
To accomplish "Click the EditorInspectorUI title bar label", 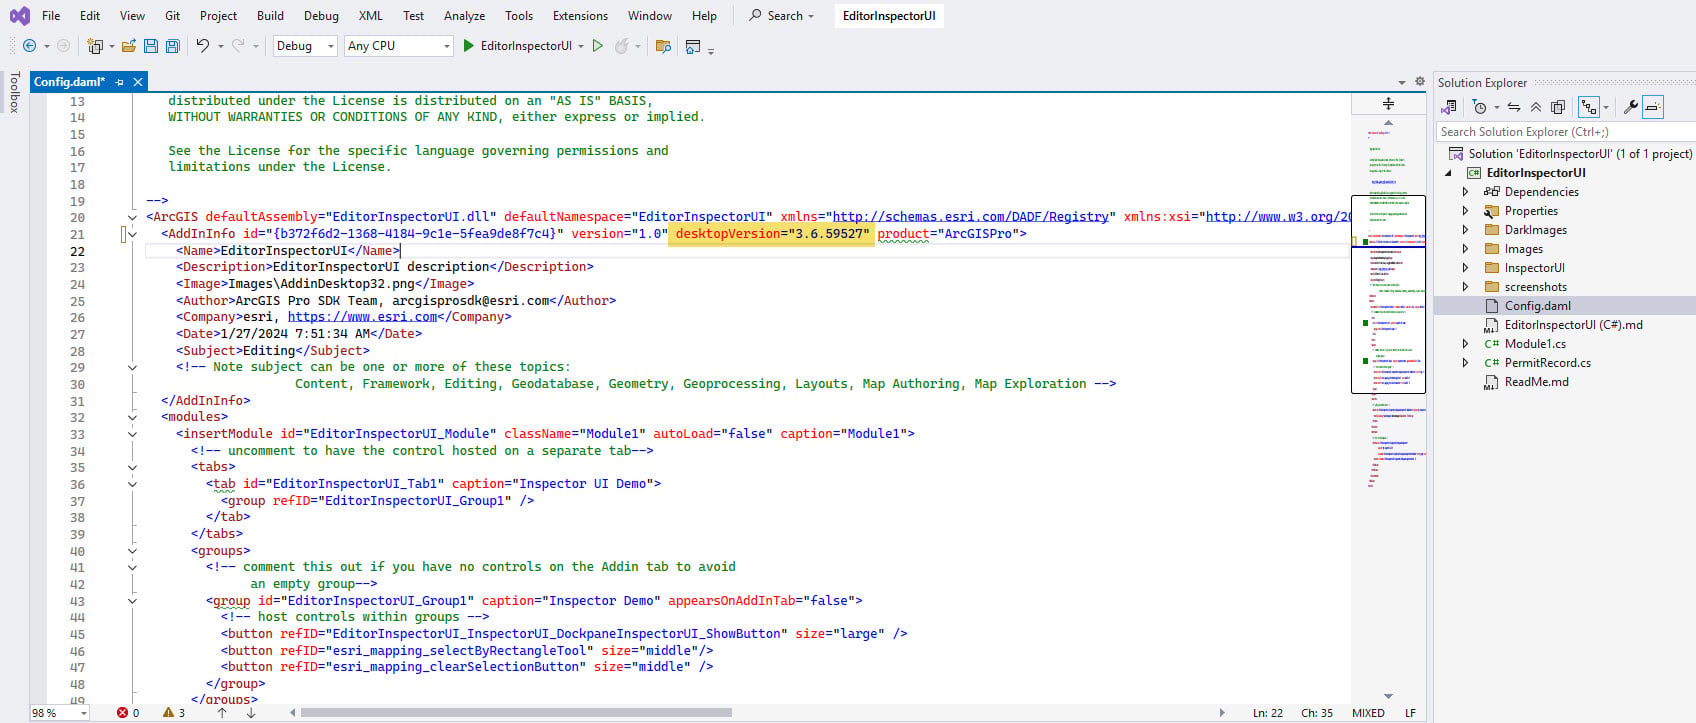I will (x=889, y=16).
